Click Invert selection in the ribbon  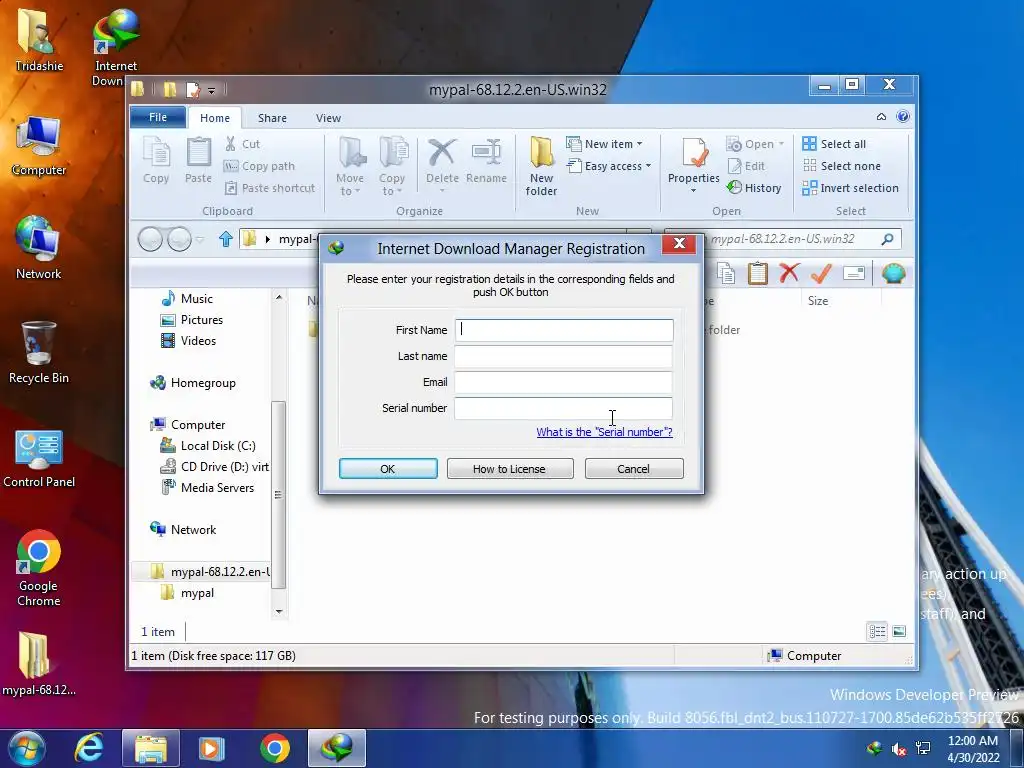(x=850, y=188)
